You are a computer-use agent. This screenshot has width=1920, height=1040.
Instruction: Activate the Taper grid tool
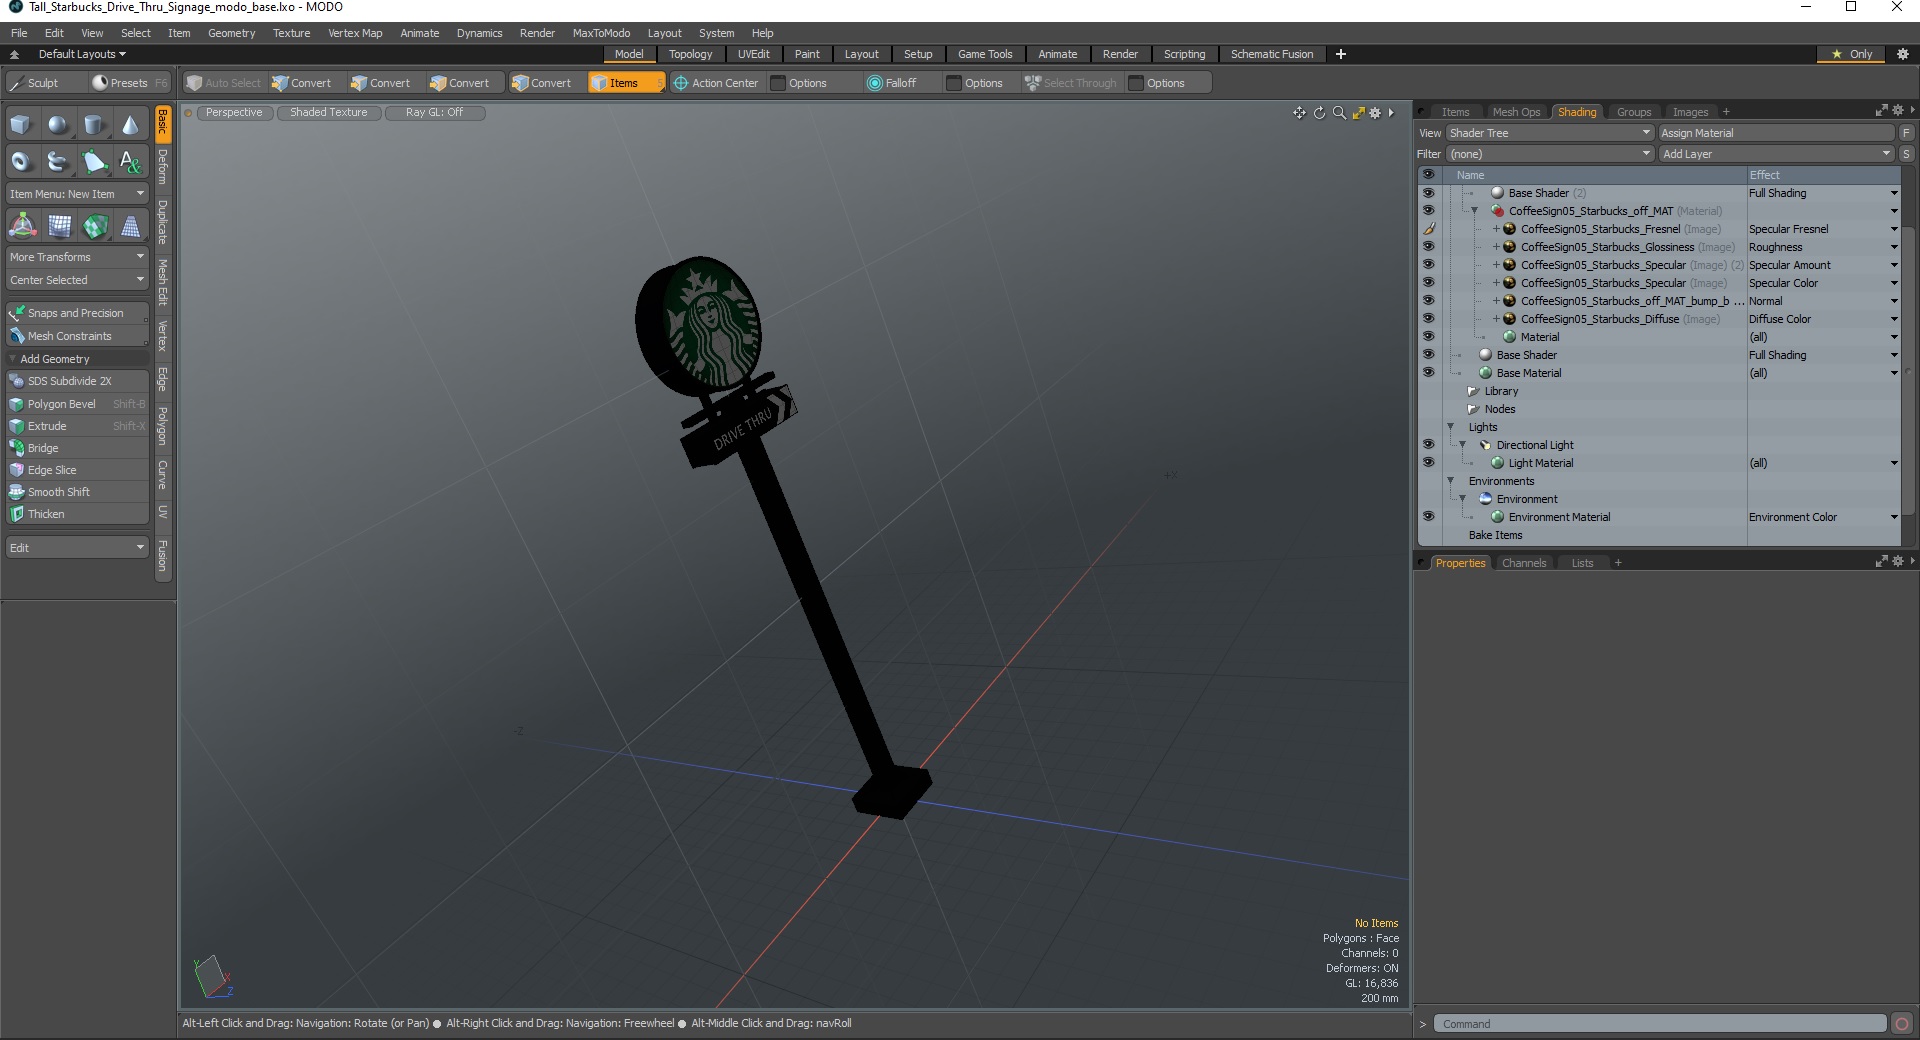pyautogui.click(x=130, y=226)
